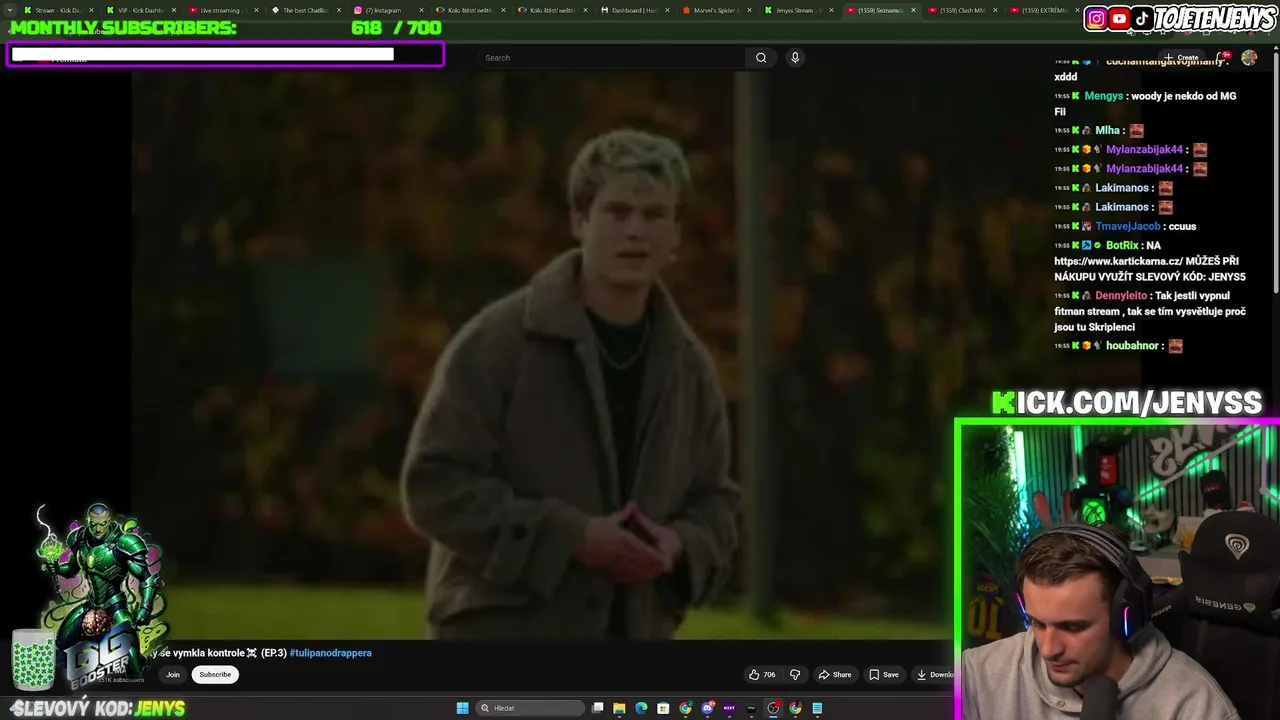This screenshot has height=720, width=1280.
Task: Like the video with thumbs-up icon
Action: 761,675
